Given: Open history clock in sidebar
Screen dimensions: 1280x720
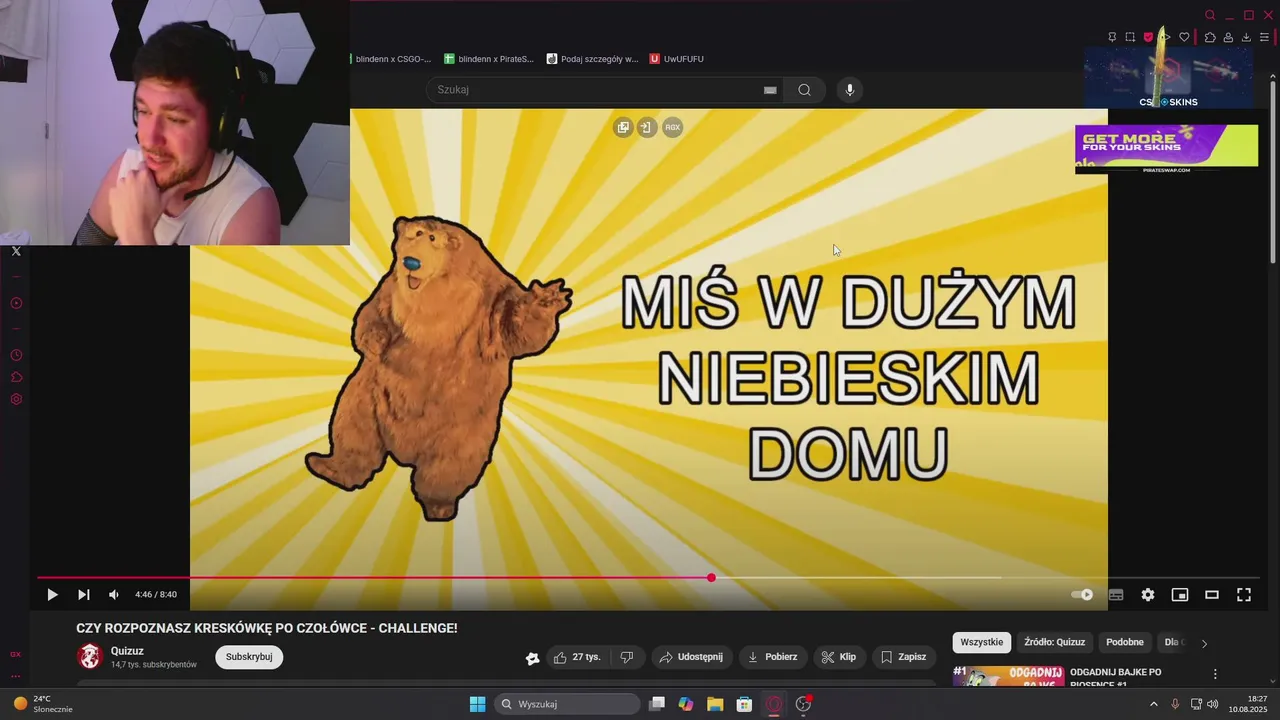Looking at the screenshot, I should point(16,355).
